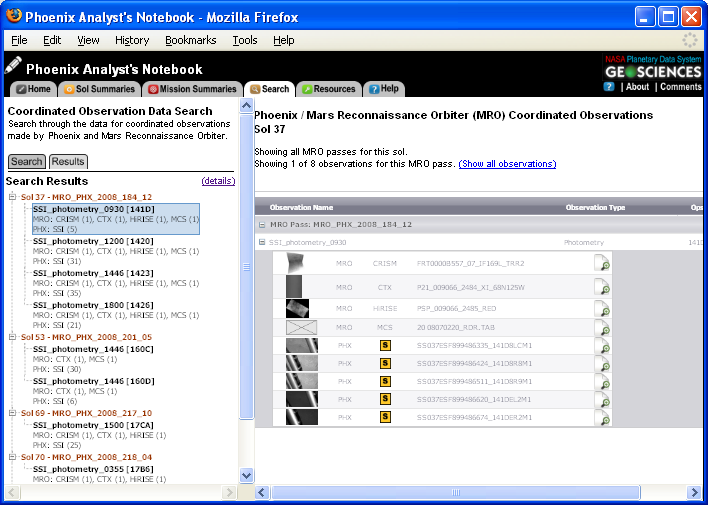The image size is (708, 505).
Task: Collapse the MRO Pass group row
Action: [x=263, y=225]
